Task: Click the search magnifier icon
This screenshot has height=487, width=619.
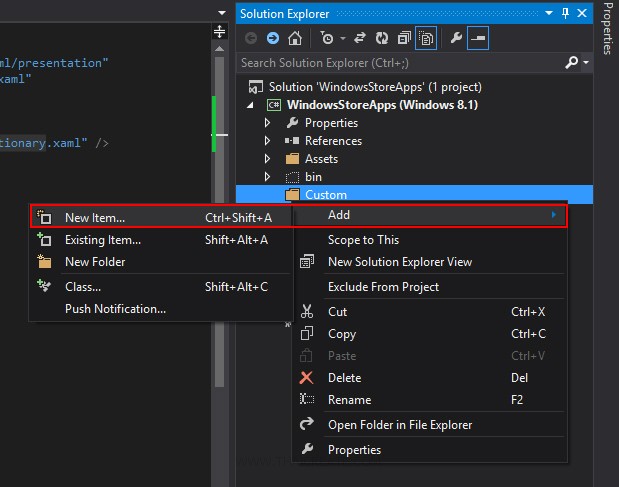Action: 572,62
